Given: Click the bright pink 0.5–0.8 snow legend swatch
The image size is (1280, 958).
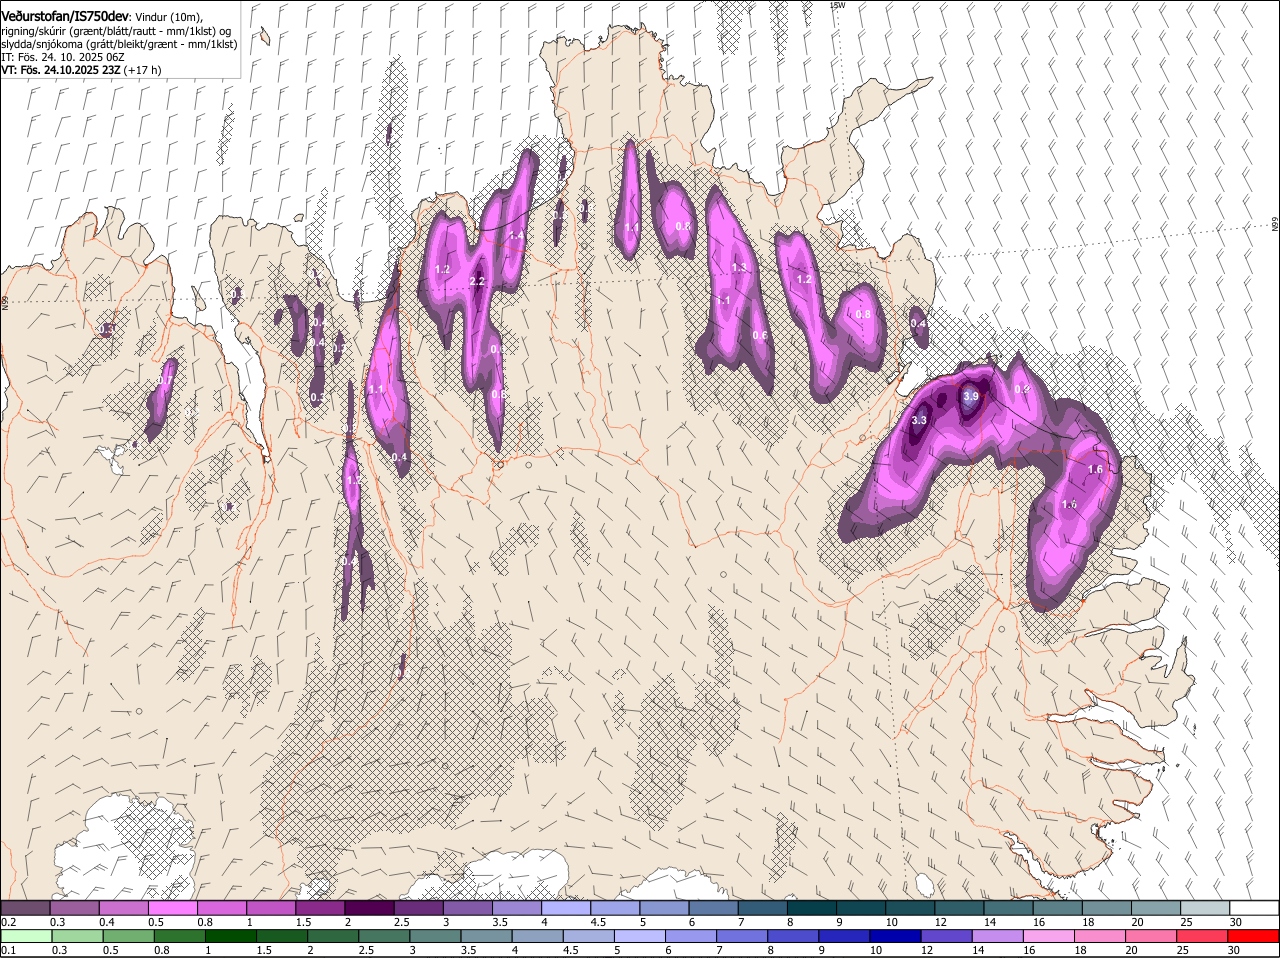Looking at the screenshot, I should tap(173, 907).
